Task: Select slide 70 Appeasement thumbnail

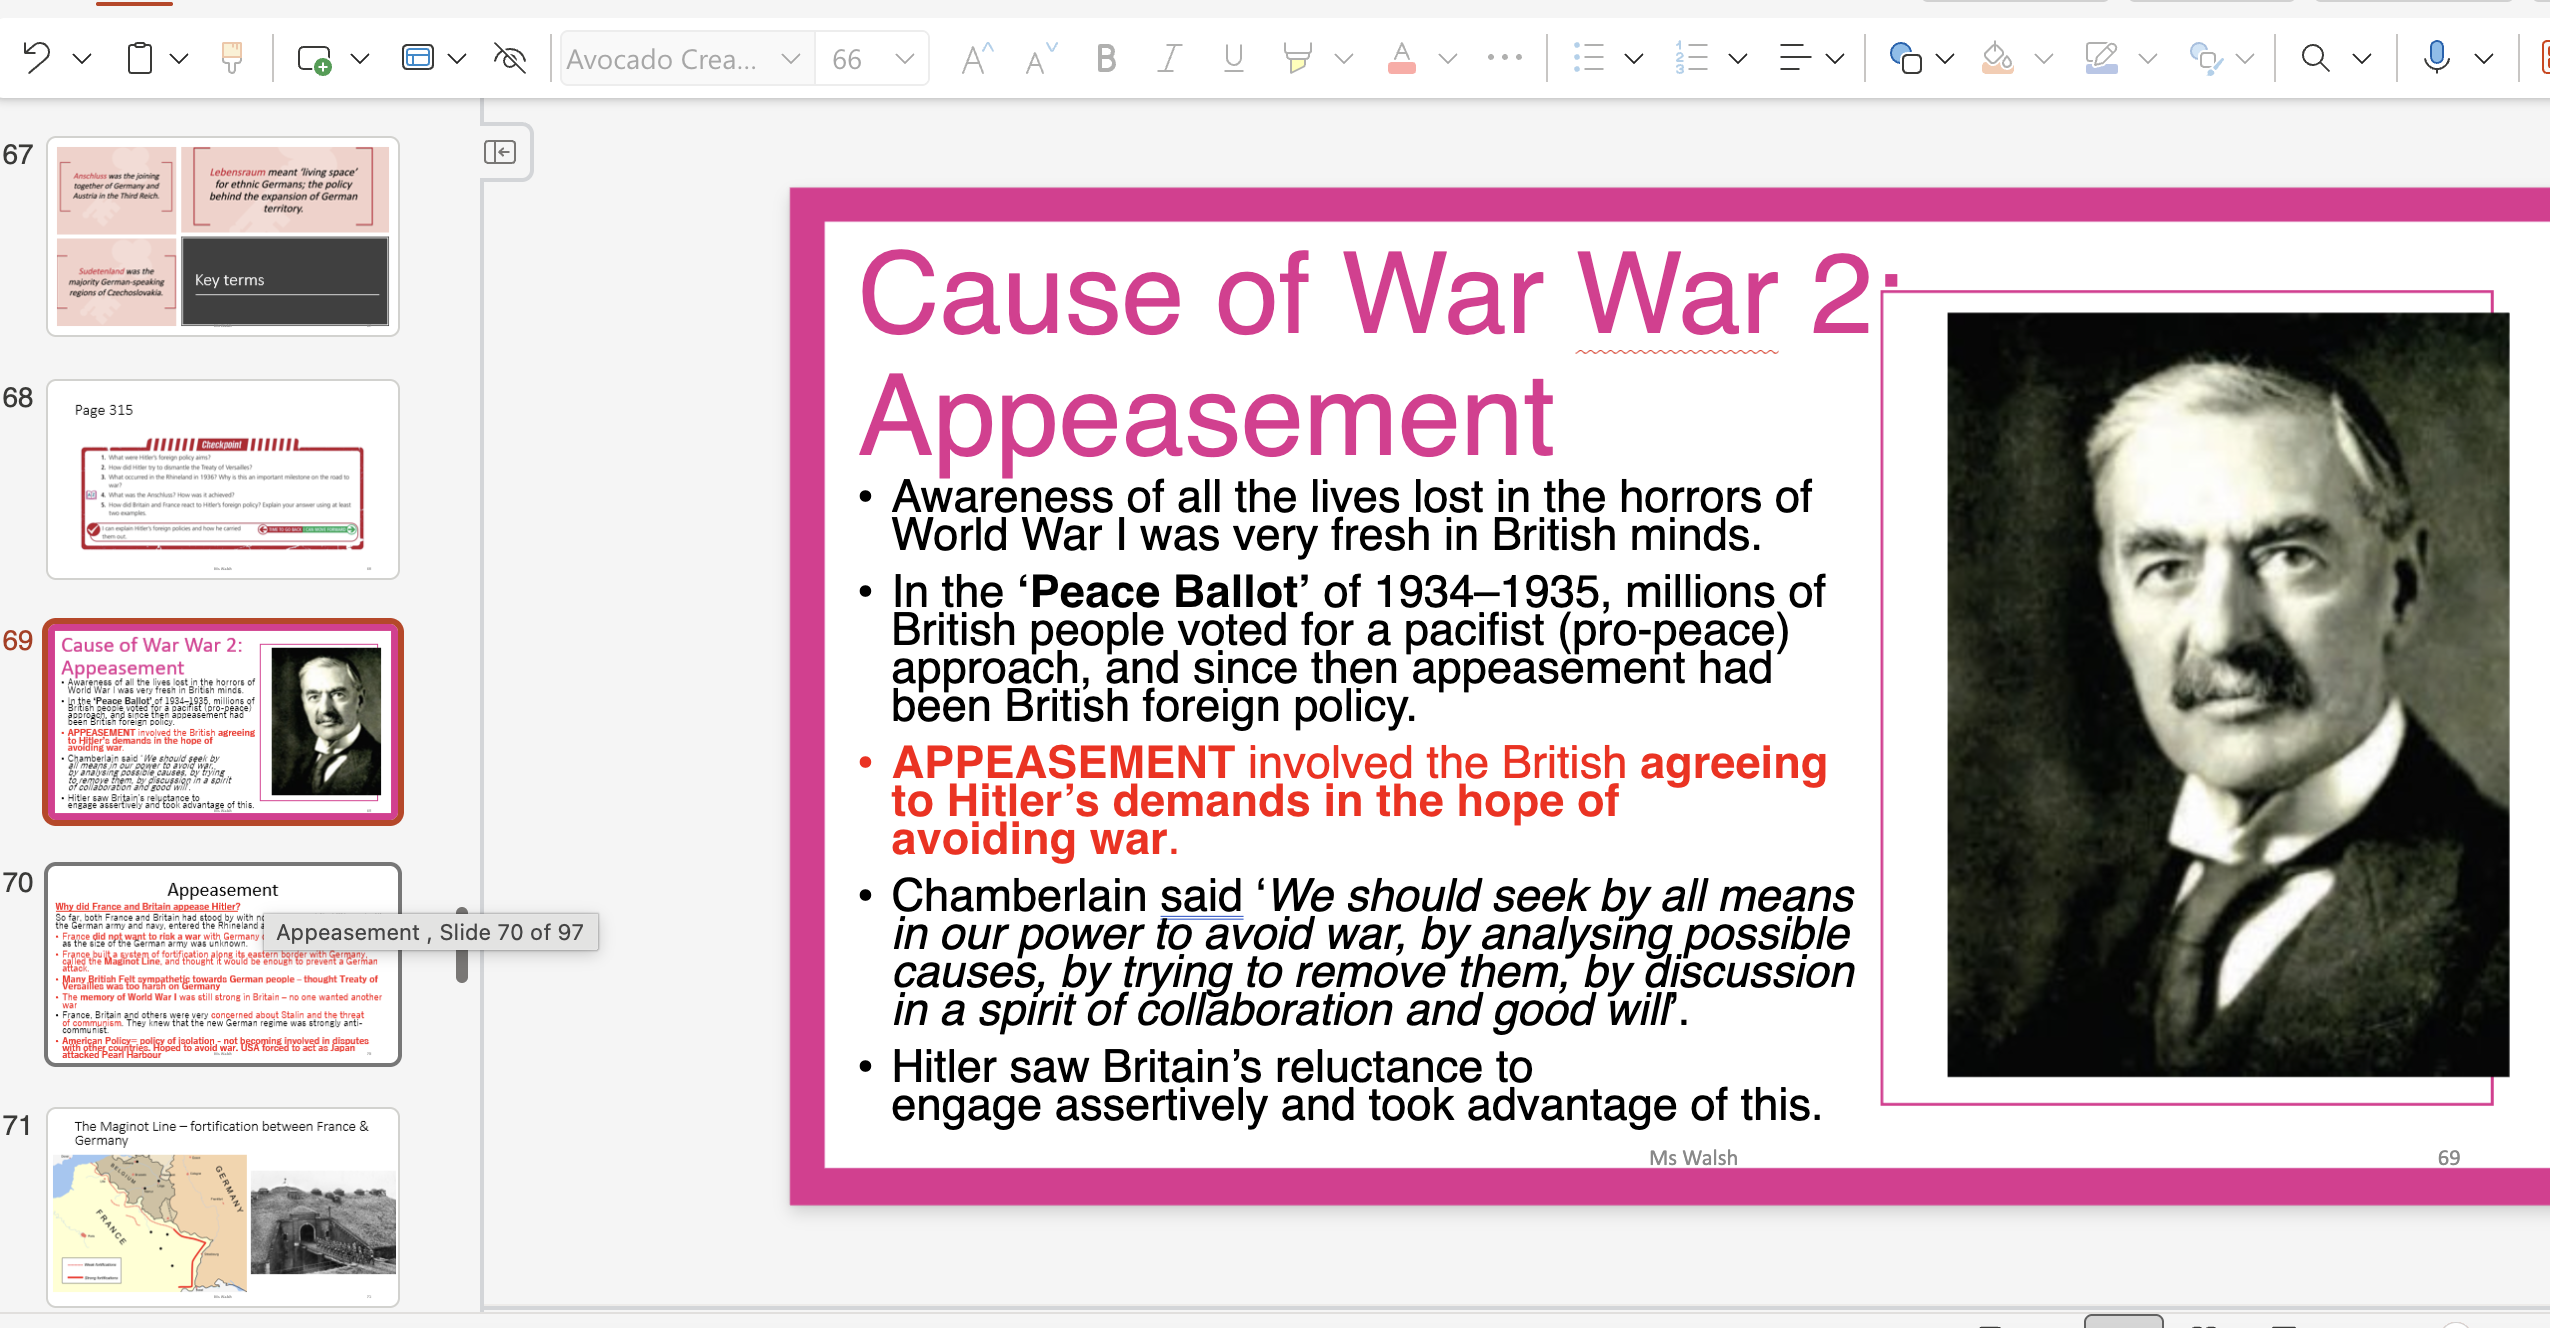Action: point(223,965)
